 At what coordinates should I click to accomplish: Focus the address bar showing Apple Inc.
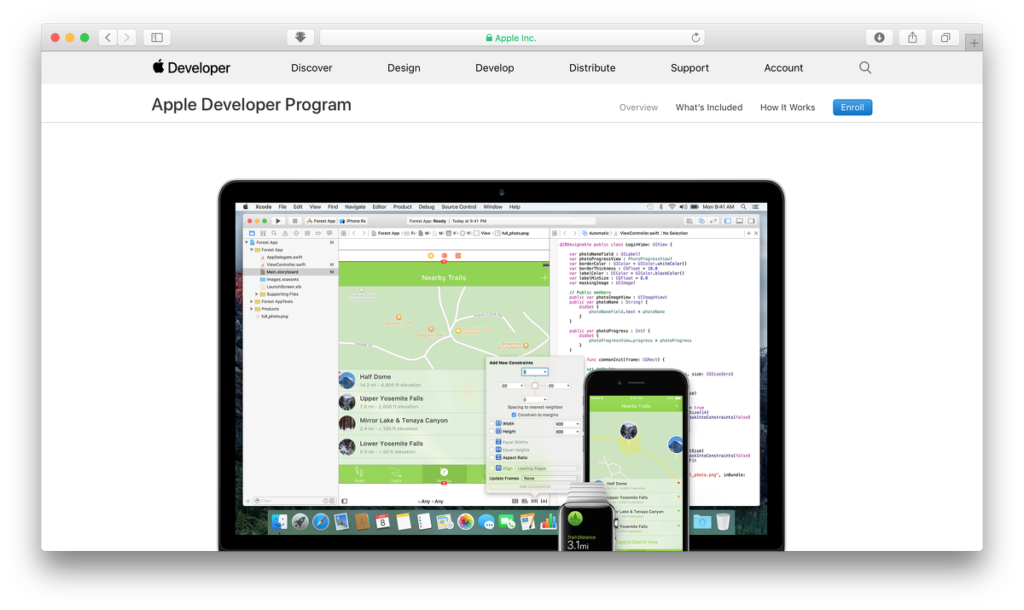[x=511, y=38]
